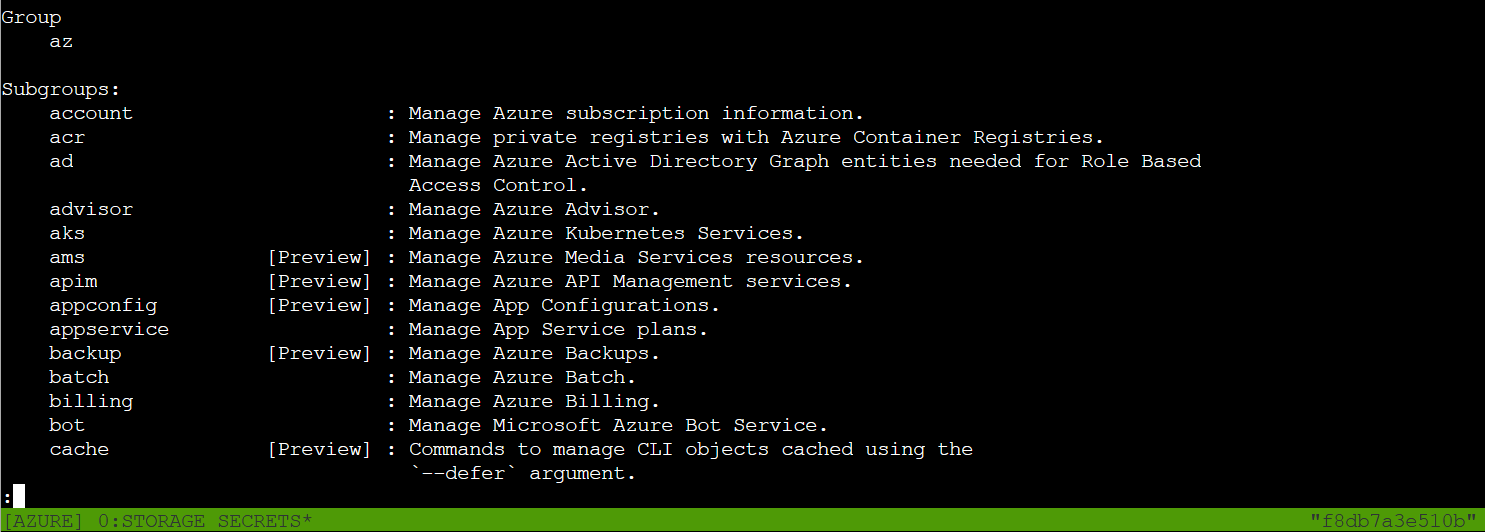This screenshot has height=532, width=1485.
Task: Select the "backup" subgroup name
Action: coord(85,354)
